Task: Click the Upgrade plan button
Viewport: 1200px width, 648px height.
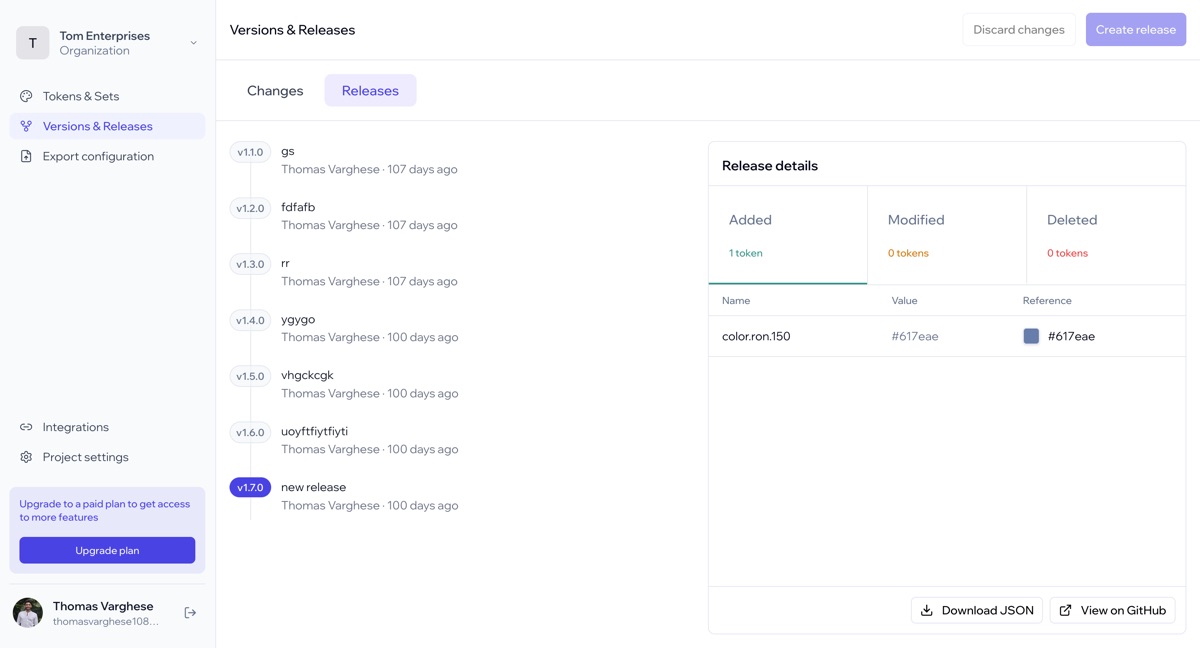Action: 107,550
